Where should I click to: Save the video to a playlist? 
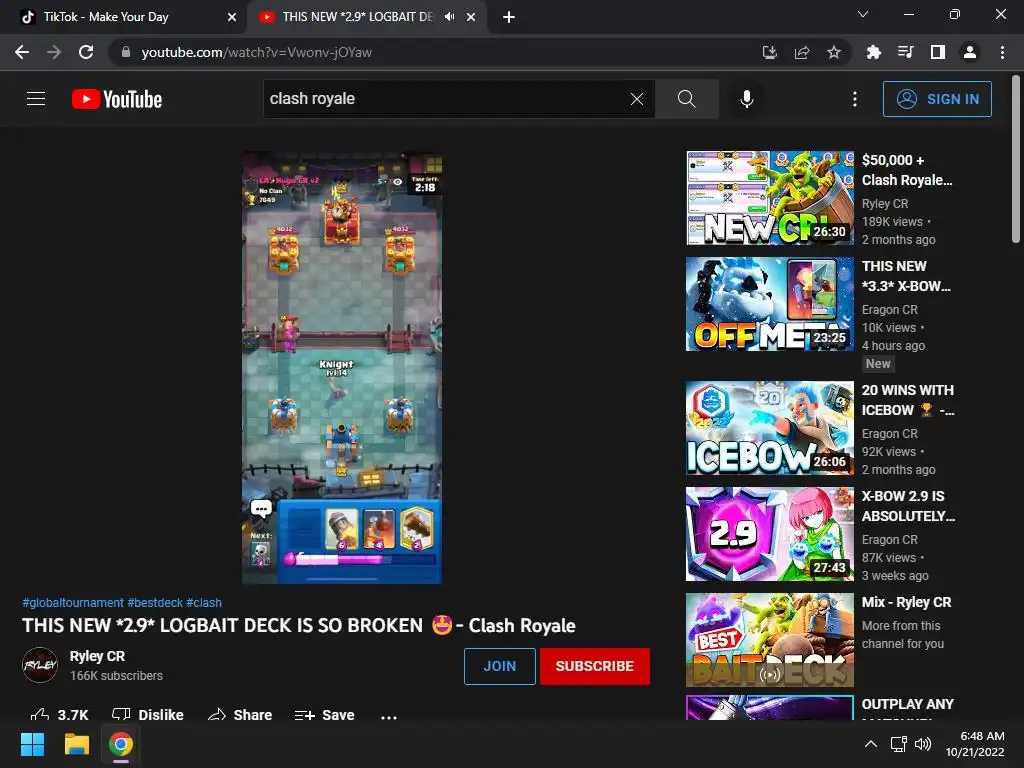(x=325, y=714)
